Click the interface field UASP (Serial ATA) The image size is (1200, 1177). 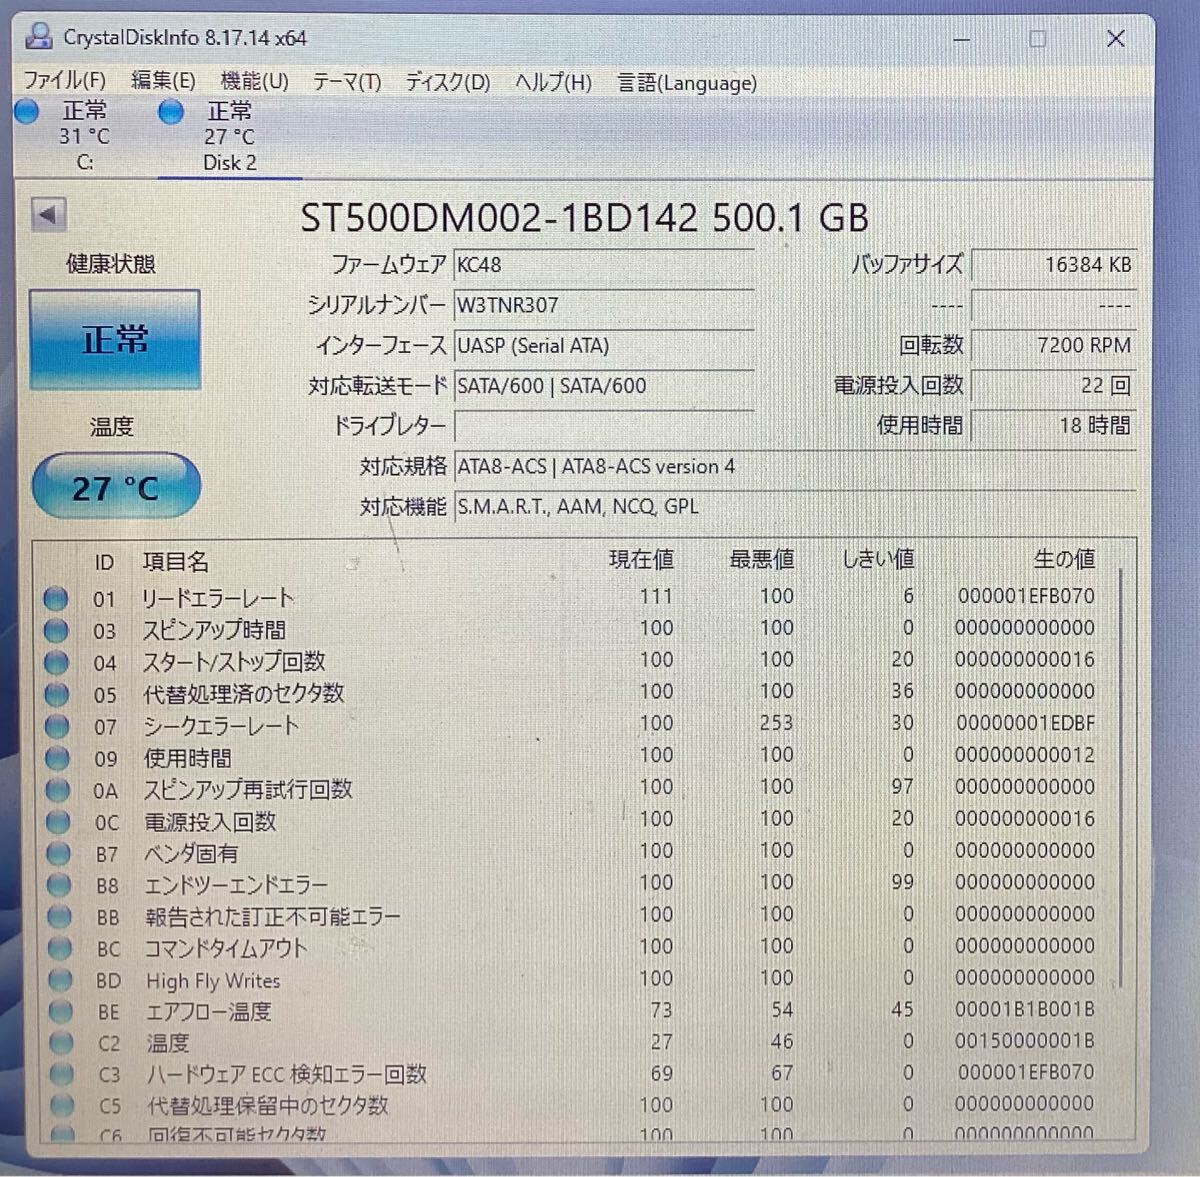604,346
